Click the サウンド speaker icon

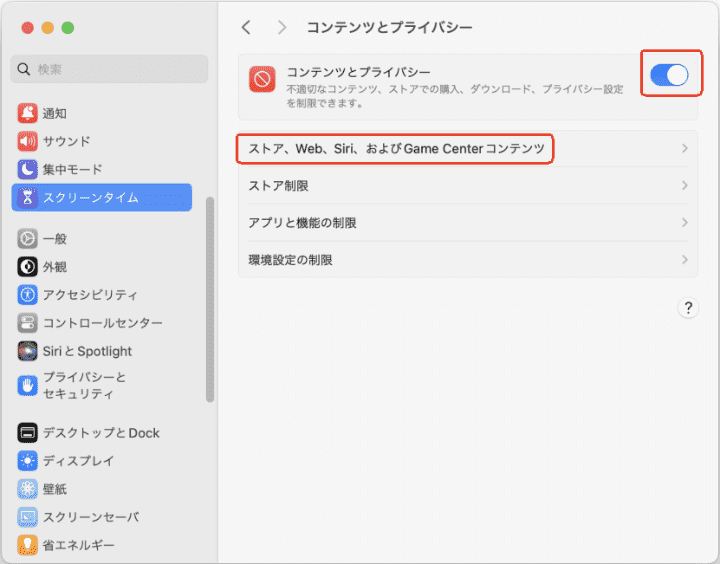coord(27,141)
